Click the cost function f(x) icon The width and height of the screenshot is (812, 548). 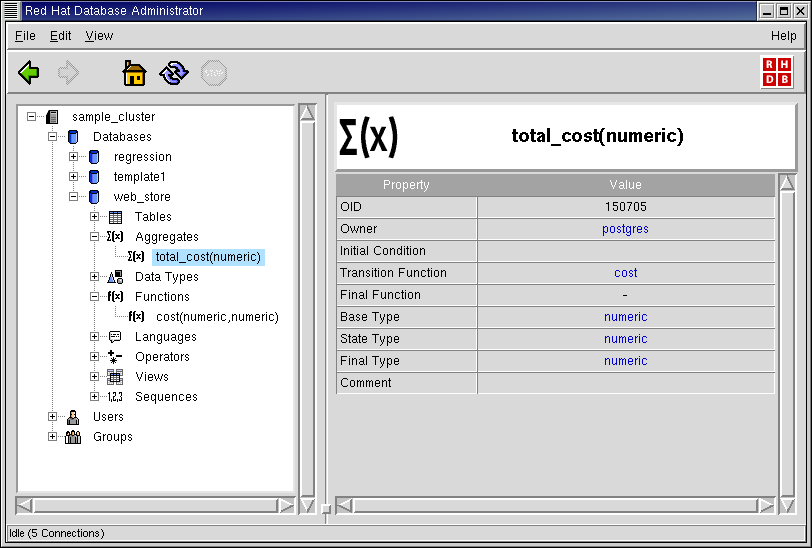coord(136,316)
